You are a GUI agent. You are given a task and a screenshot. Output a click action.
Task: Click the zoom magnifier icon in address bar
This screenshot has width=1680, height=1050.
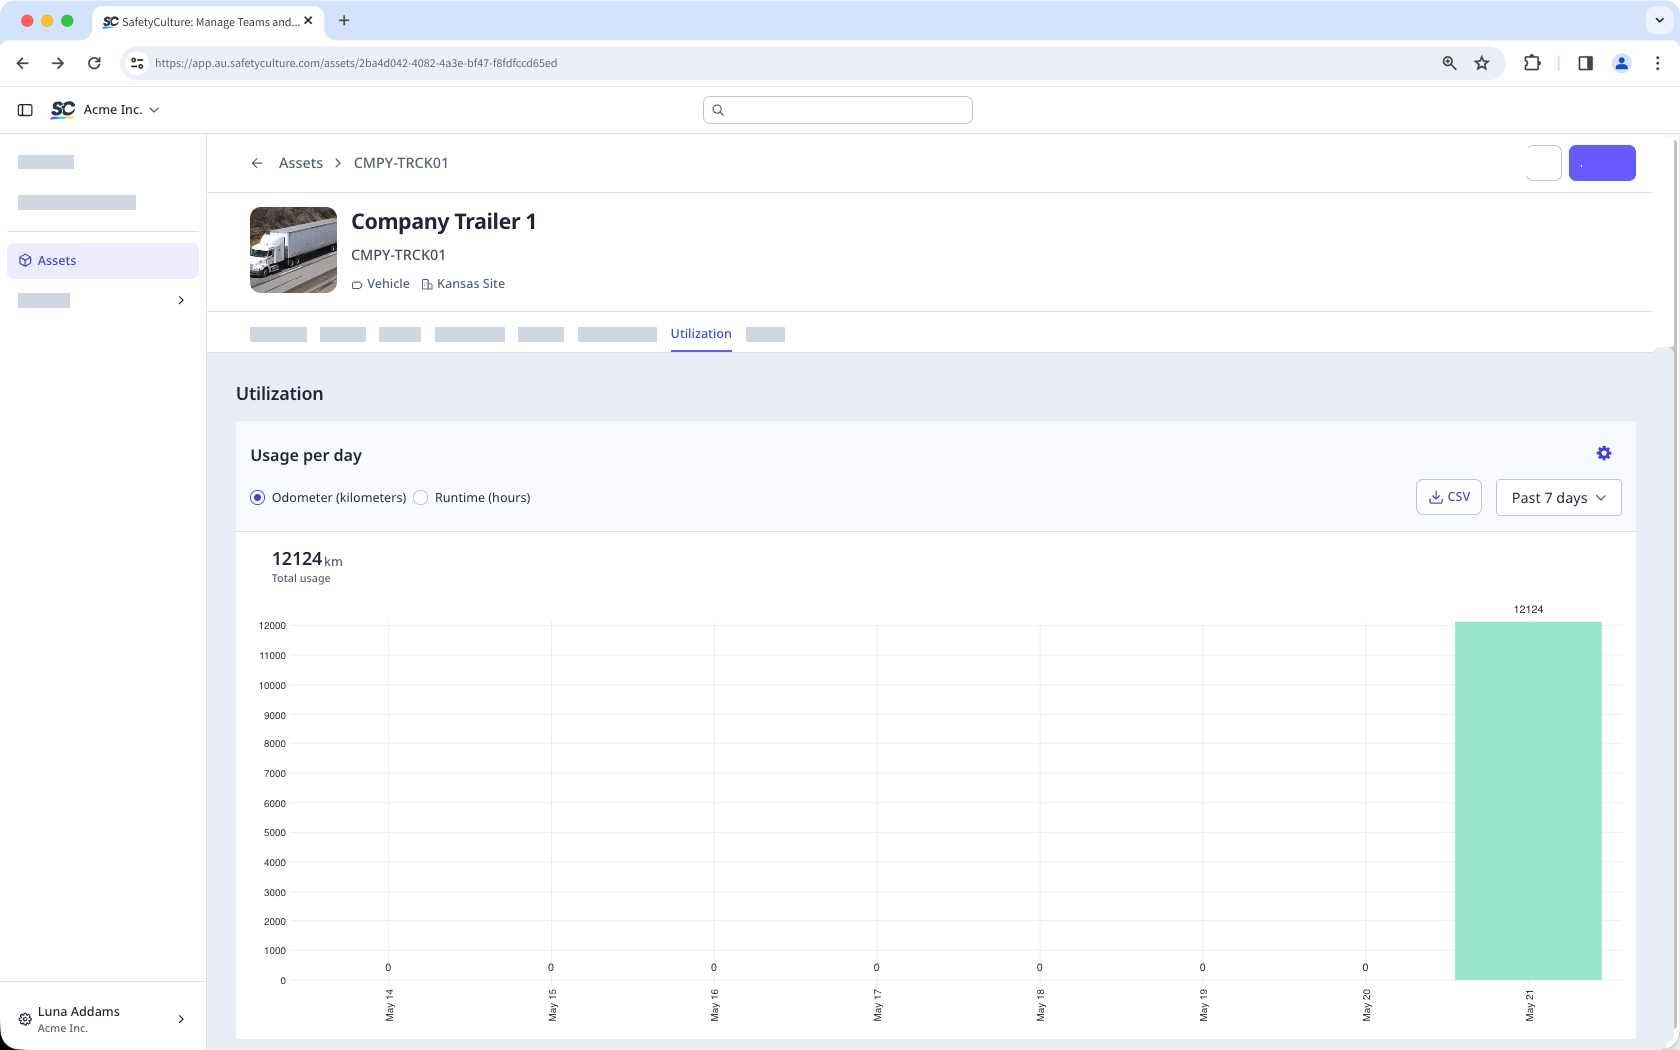(x=1449, y=63)
